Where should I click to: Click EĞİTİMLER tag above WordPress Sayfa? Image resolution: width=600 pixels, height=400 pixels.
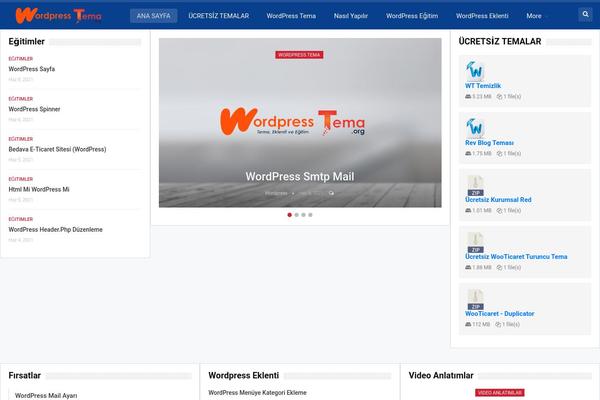coord(21,59)
